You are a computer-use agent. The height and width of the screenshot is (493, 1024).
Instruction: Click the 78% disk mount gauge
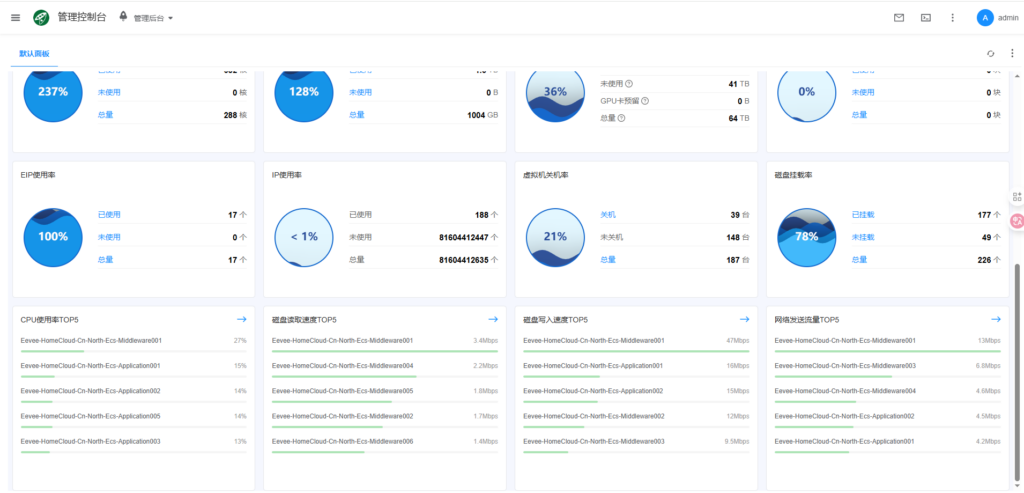[x=806, y=237]
